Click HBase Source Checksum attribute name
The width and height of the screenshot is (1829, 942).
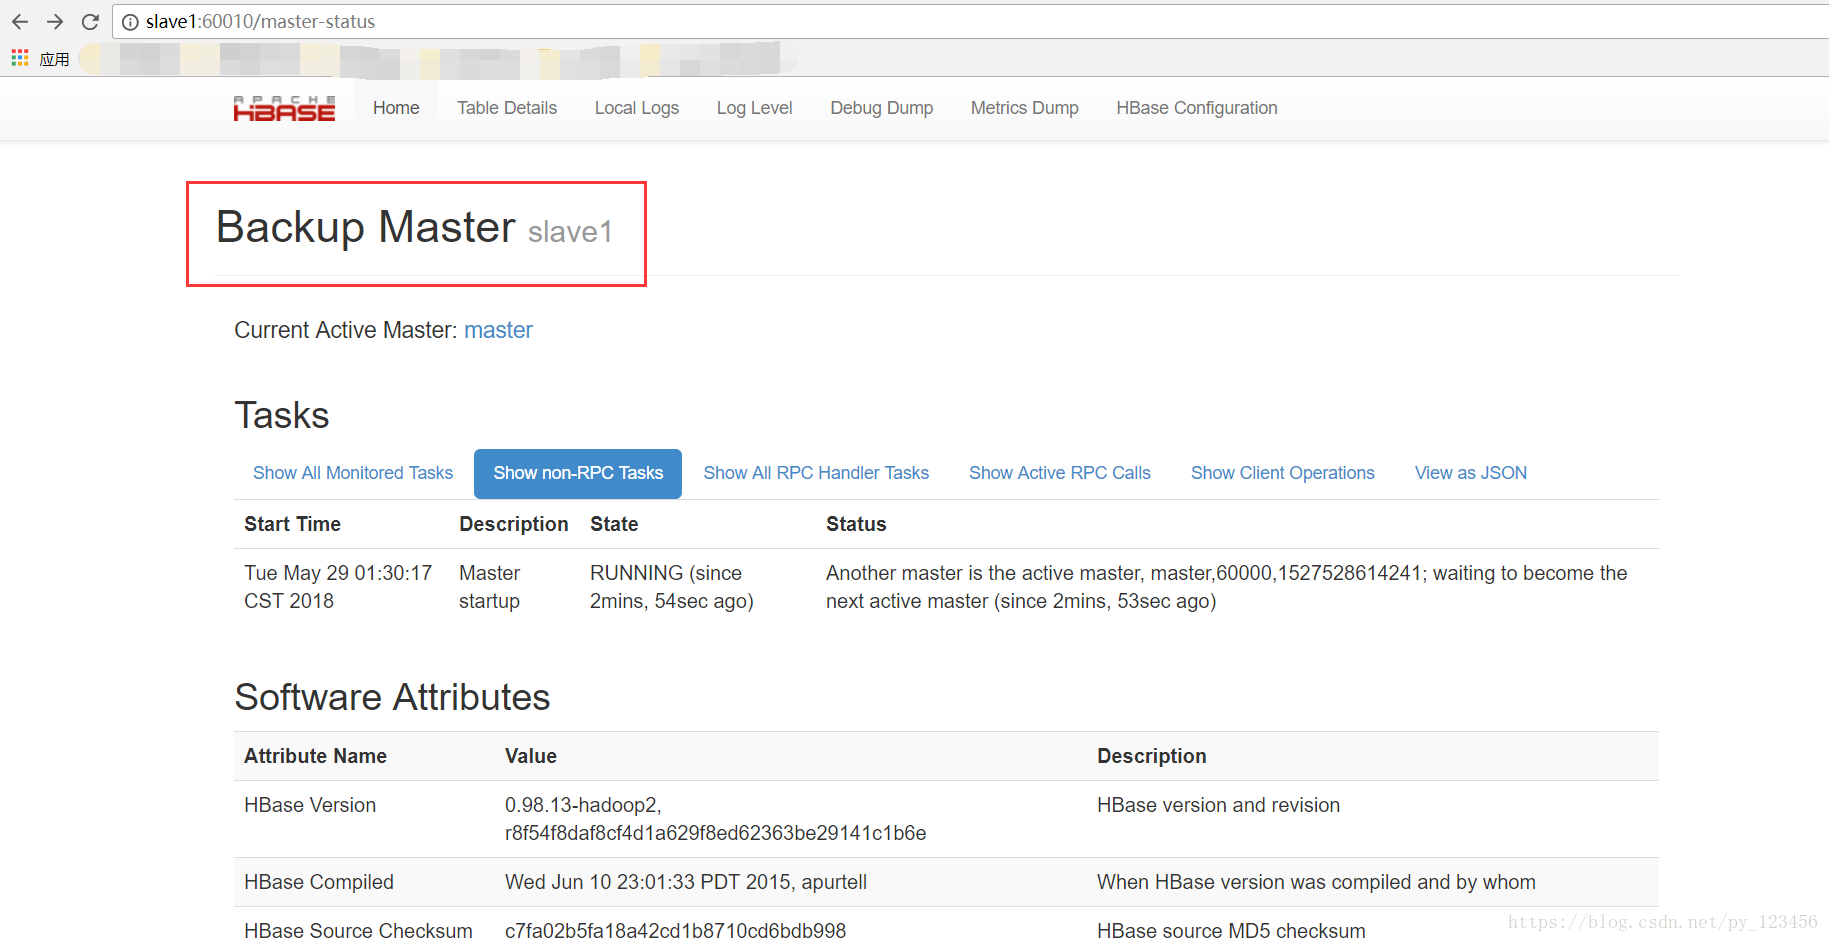click(x=358, y=930)
